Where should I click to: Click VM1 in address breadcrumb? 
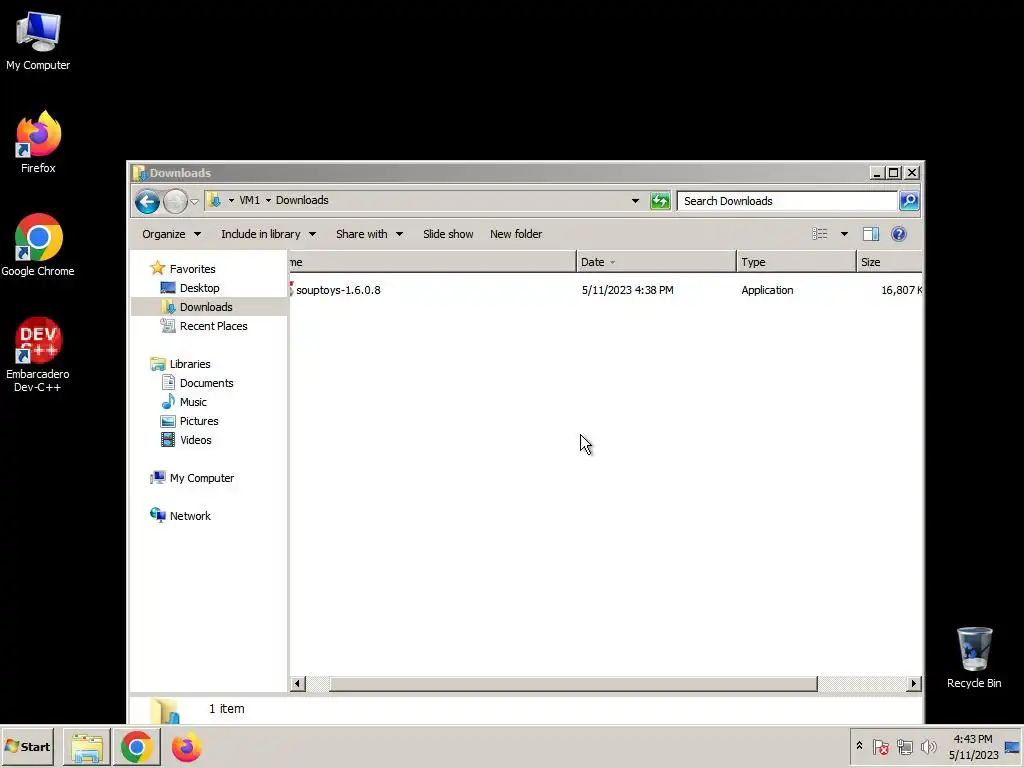click(249, 200)
